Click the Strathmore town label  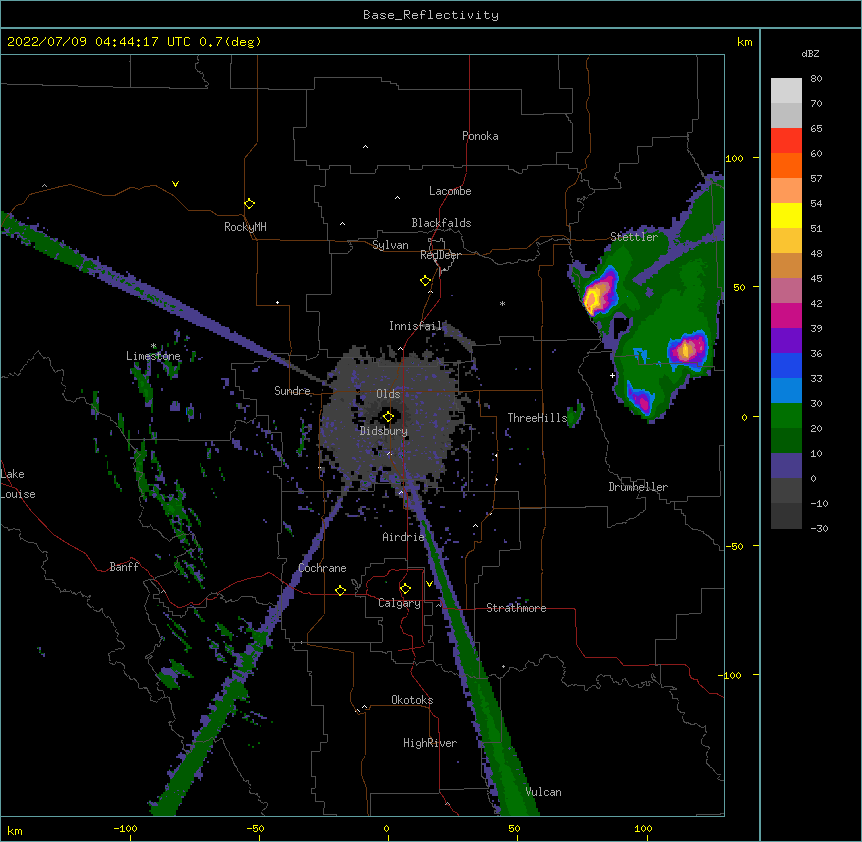point(516,608)
